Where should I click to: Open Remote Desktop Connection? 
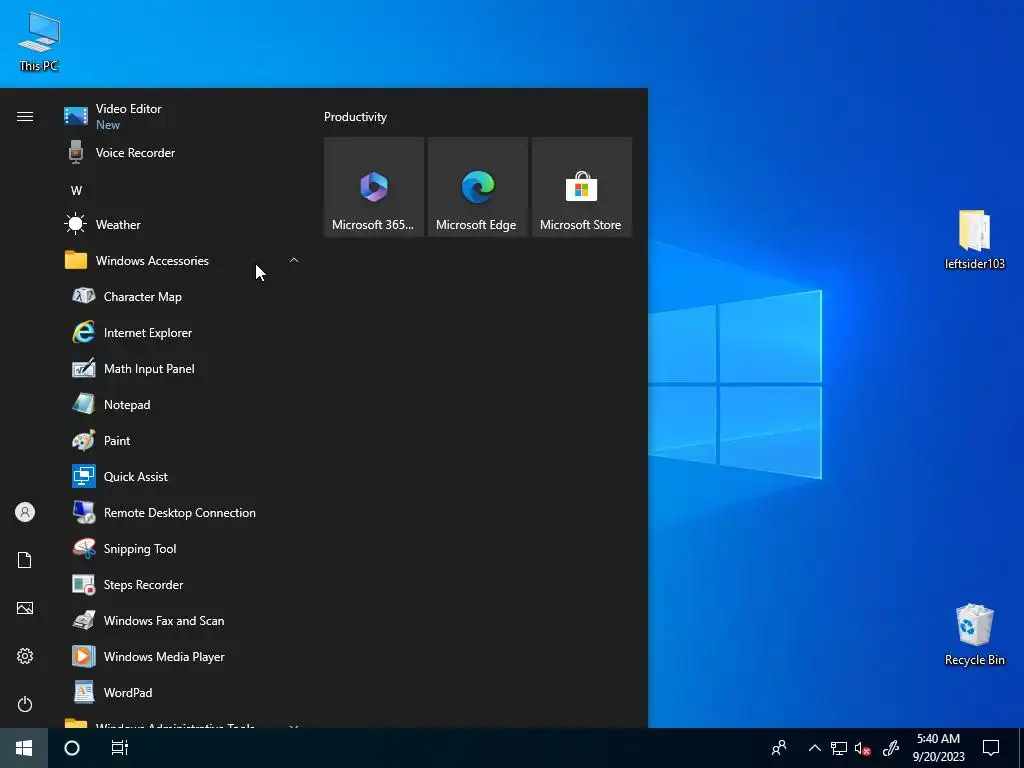pos(183,513)
